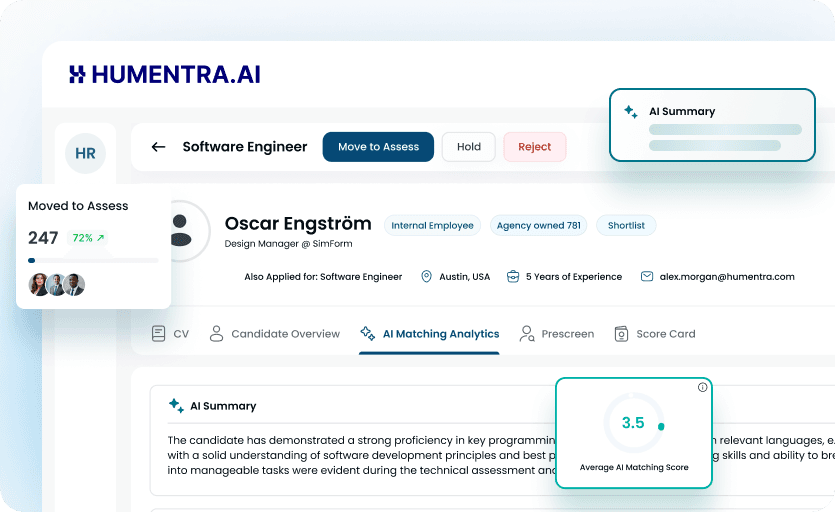Screen dimensions: 835x512
Task: Click the location pin icon near Austin
Action: point(426,277)
